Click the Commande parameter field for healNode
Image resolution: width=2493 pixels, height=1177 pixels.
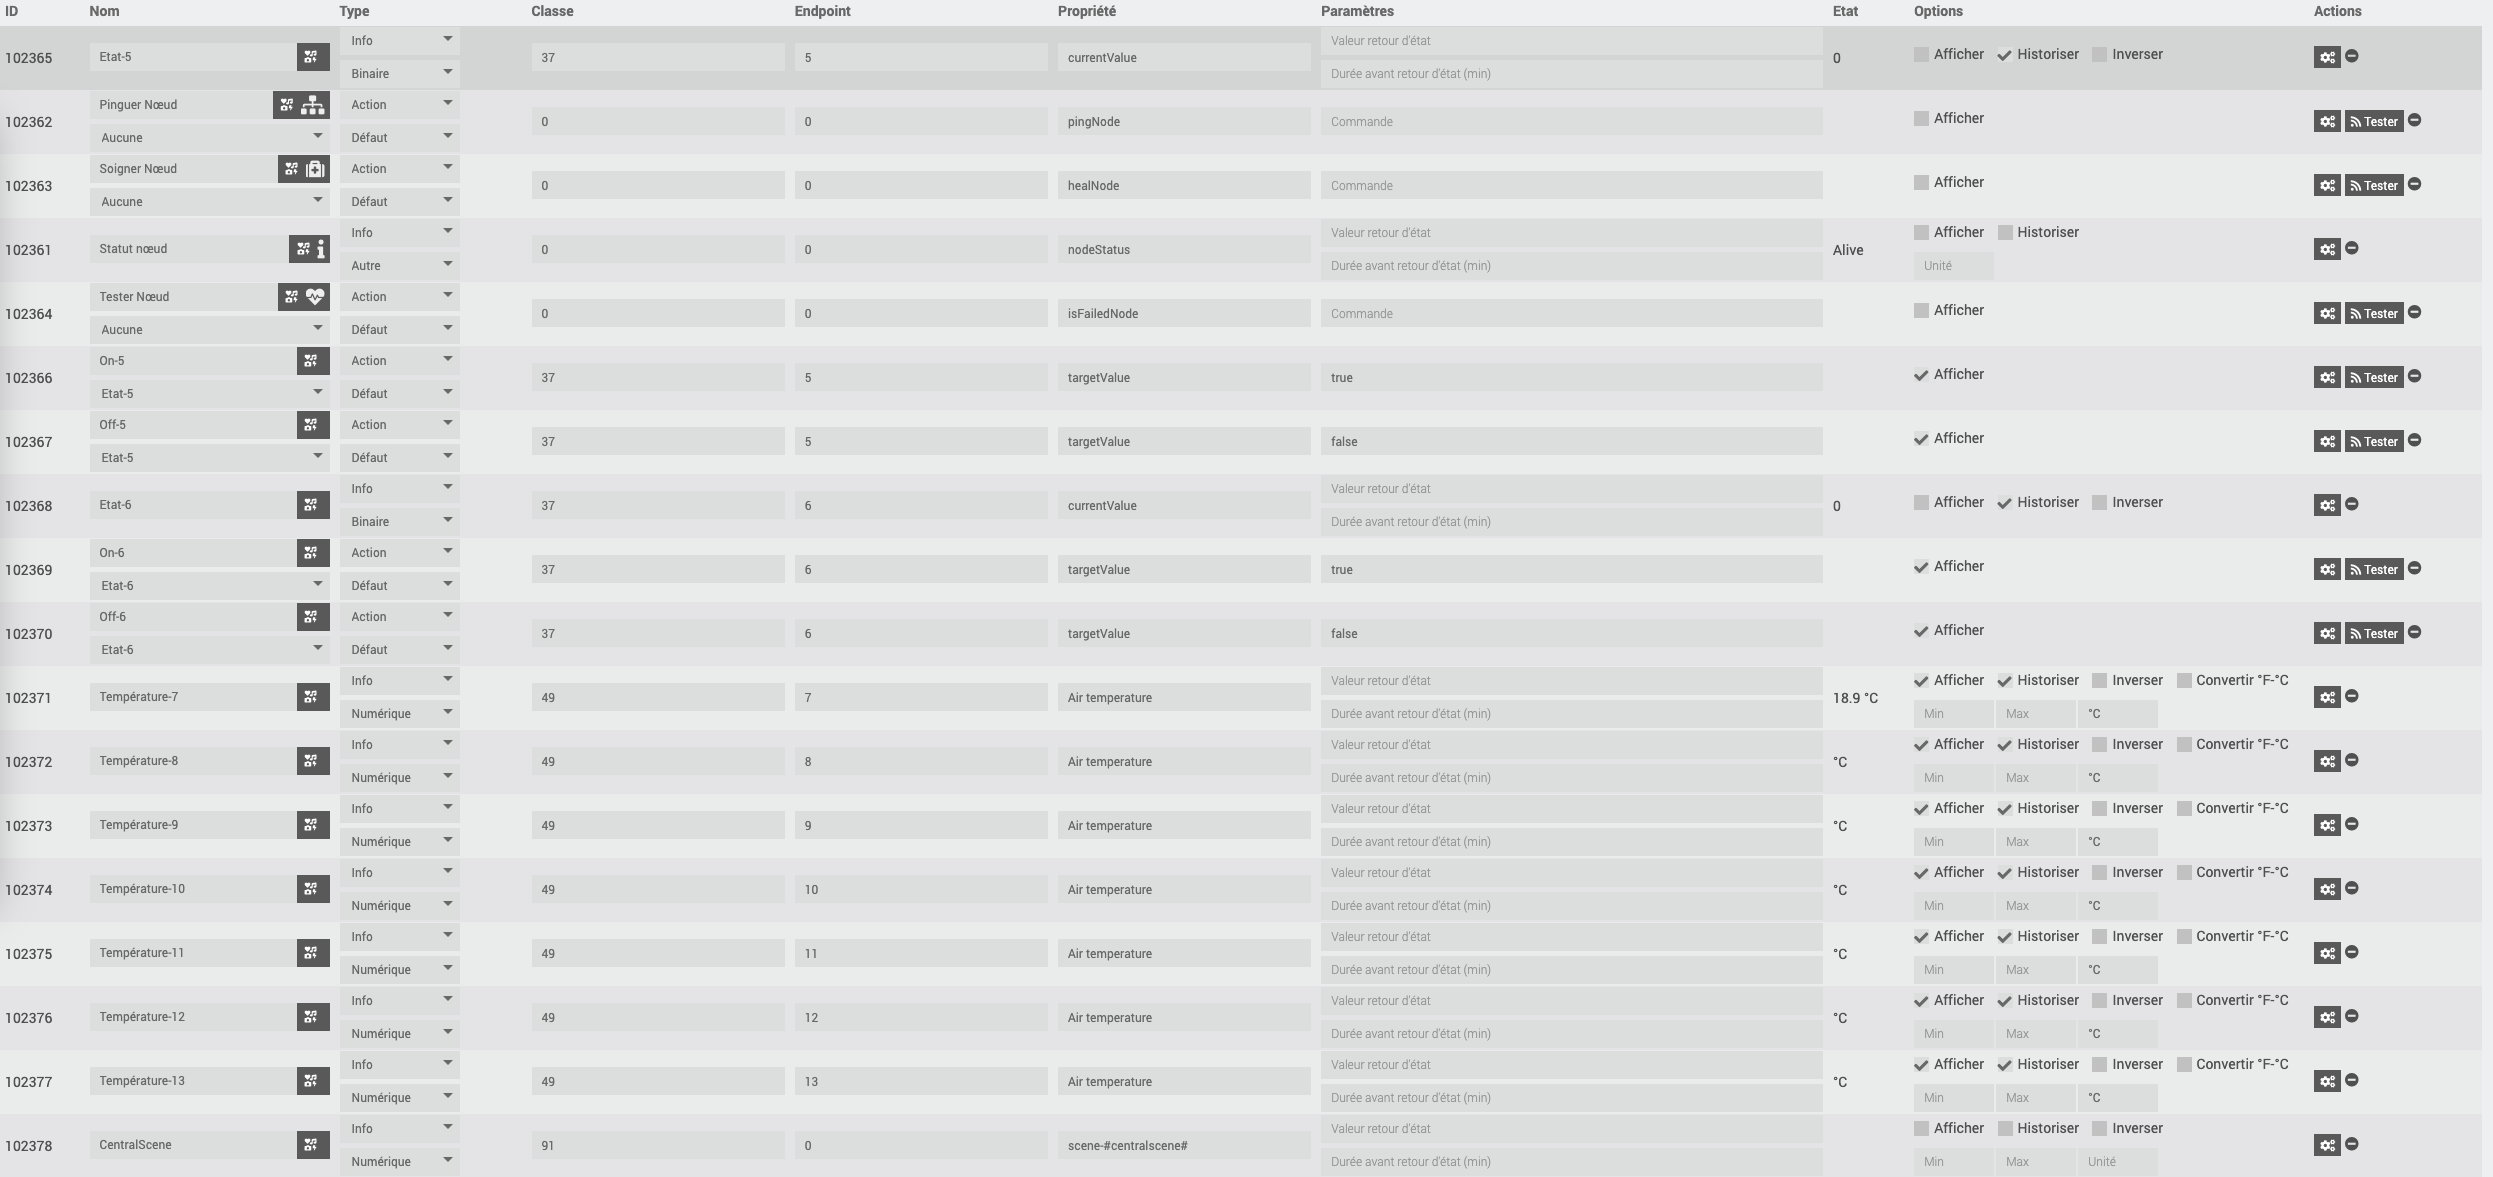click(x=1570, y=186)
